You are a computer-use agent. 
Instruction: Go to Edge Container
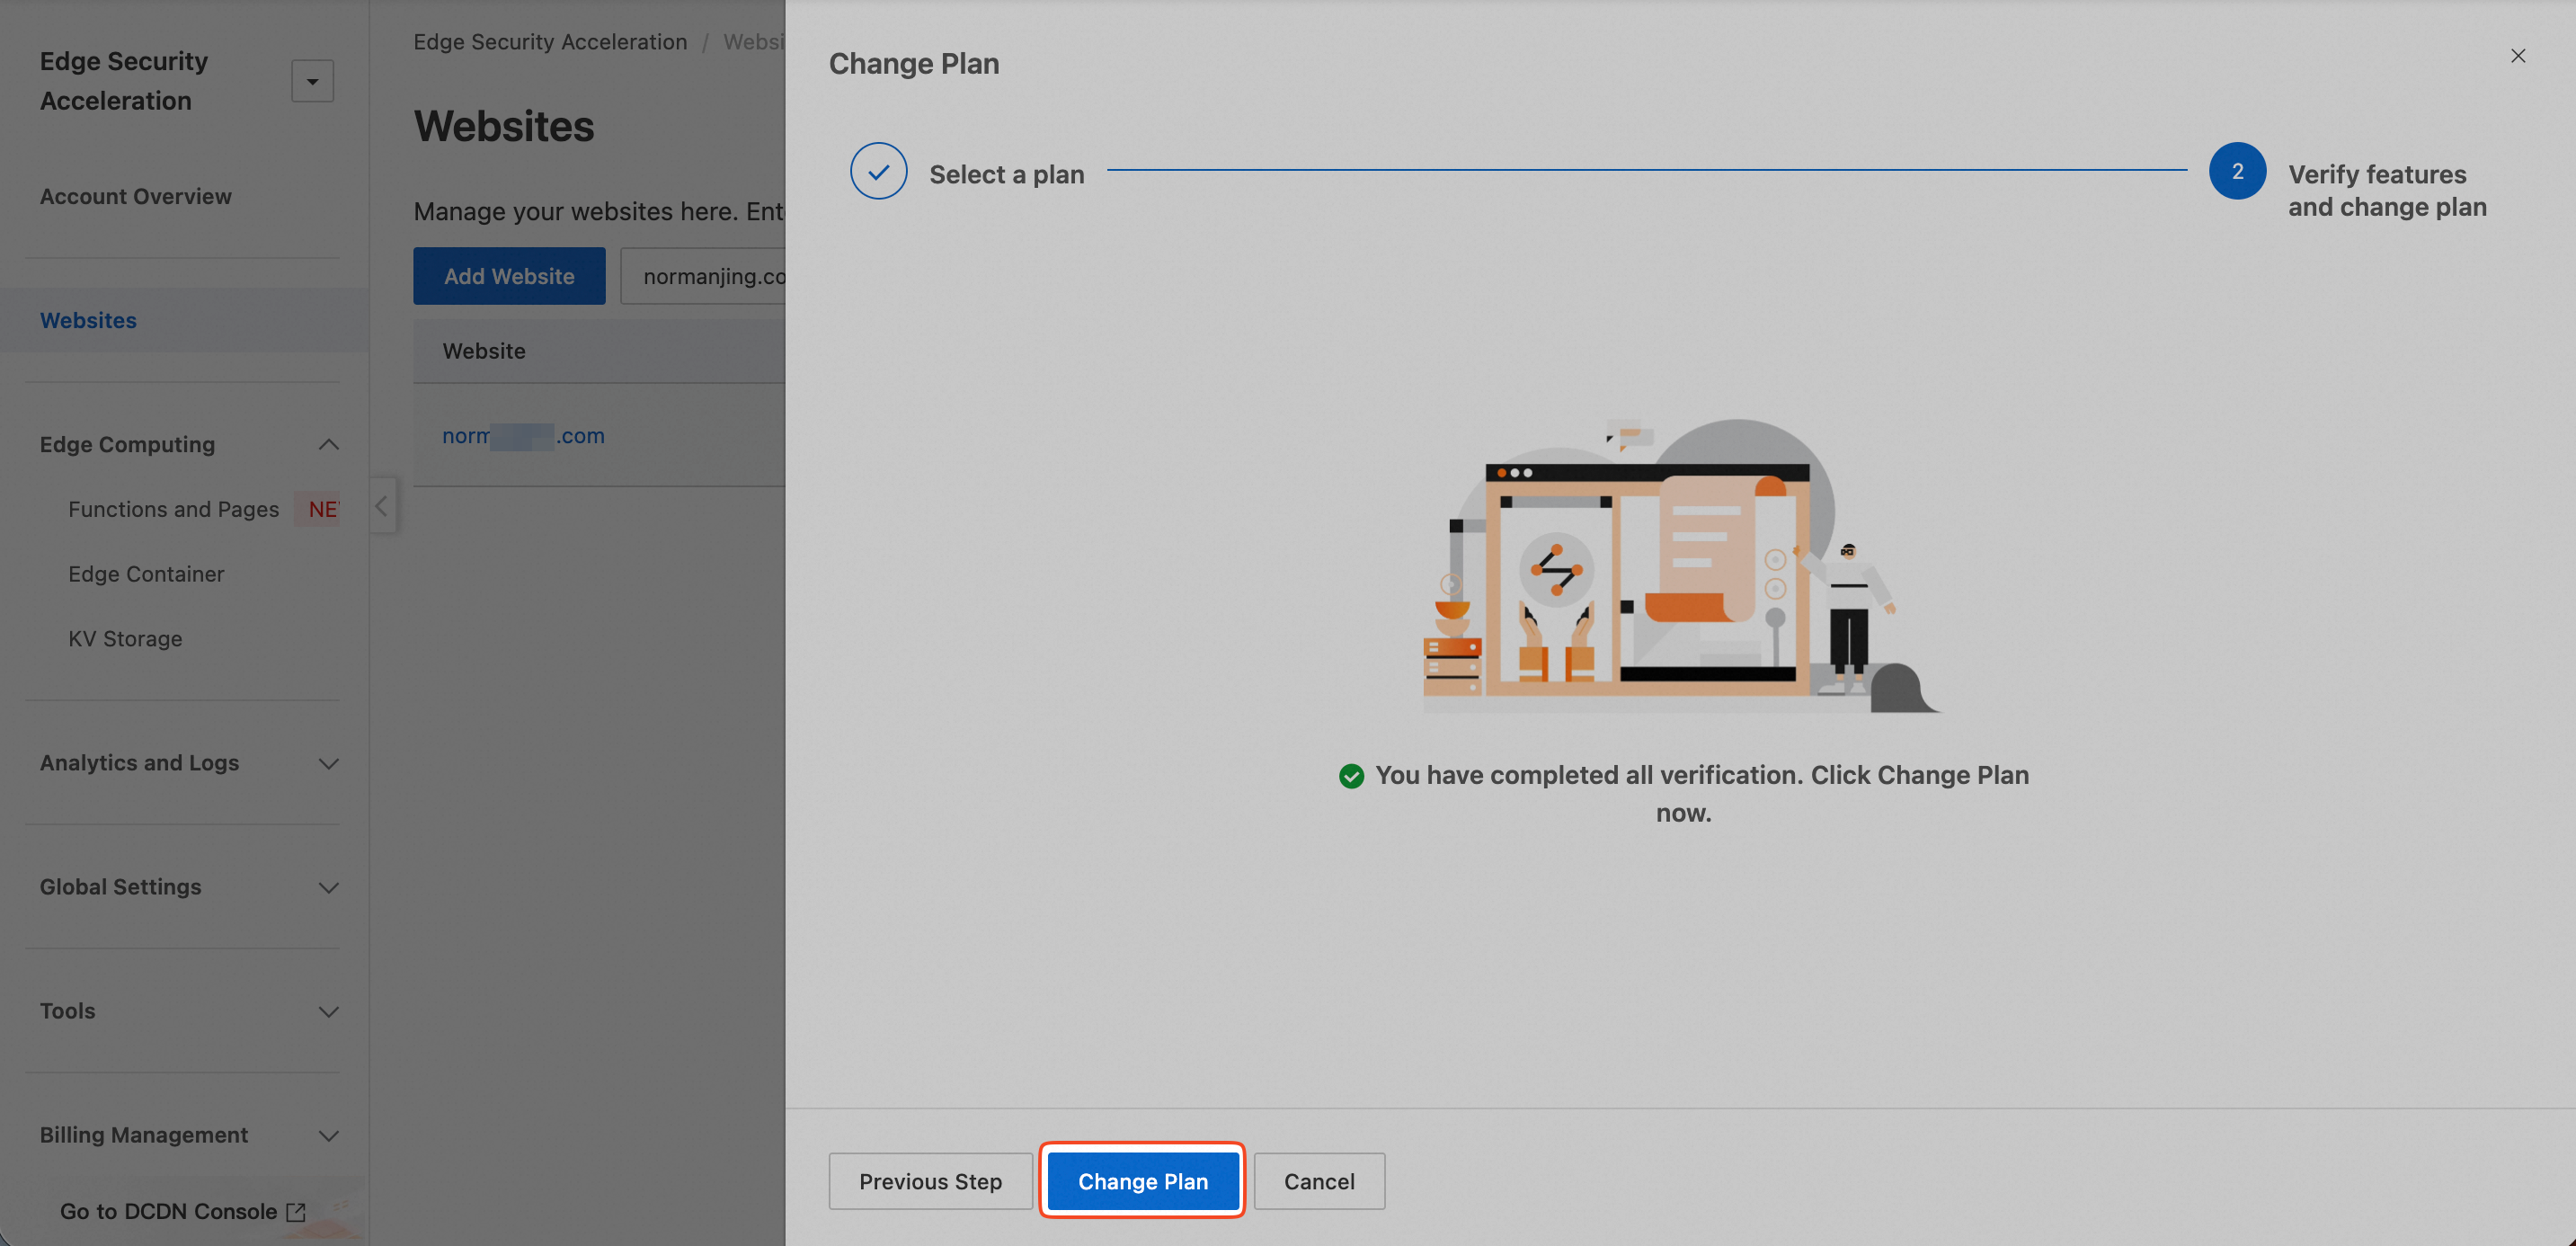(x=146, y=574)
